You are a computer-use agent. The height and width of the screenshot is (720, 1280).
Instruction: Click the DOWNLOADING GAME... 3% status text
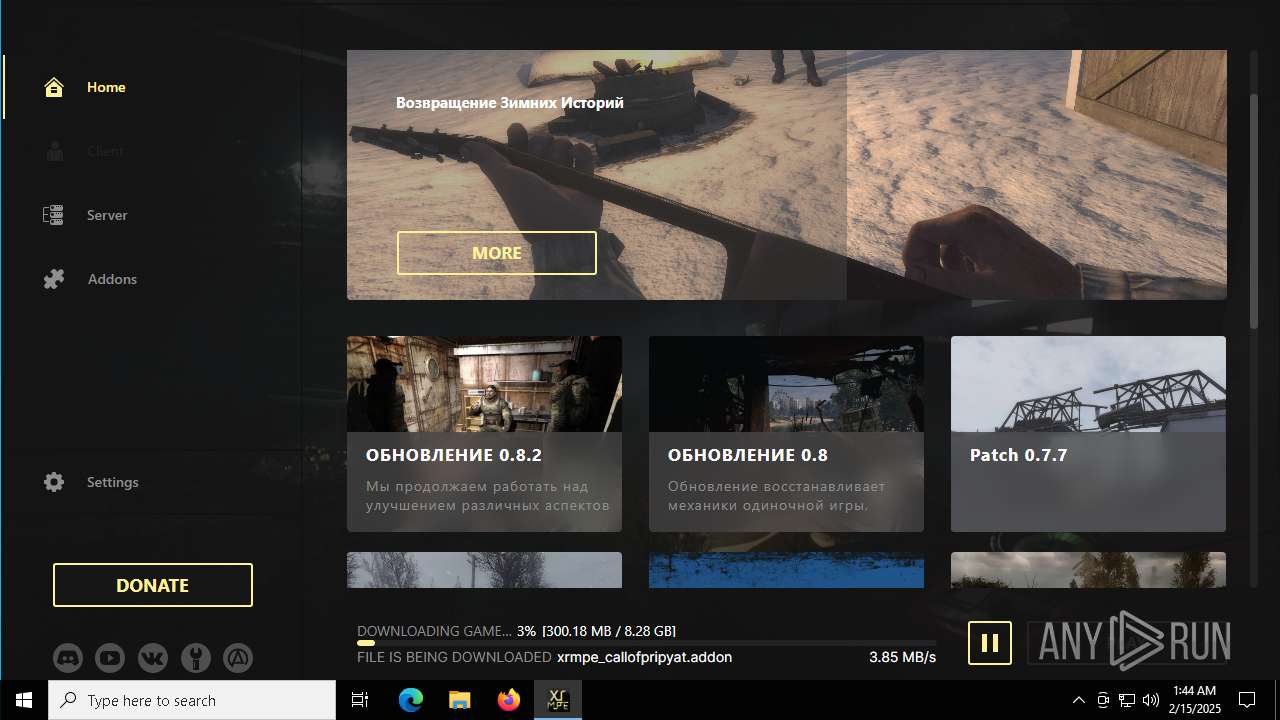(x=446, y=631)
